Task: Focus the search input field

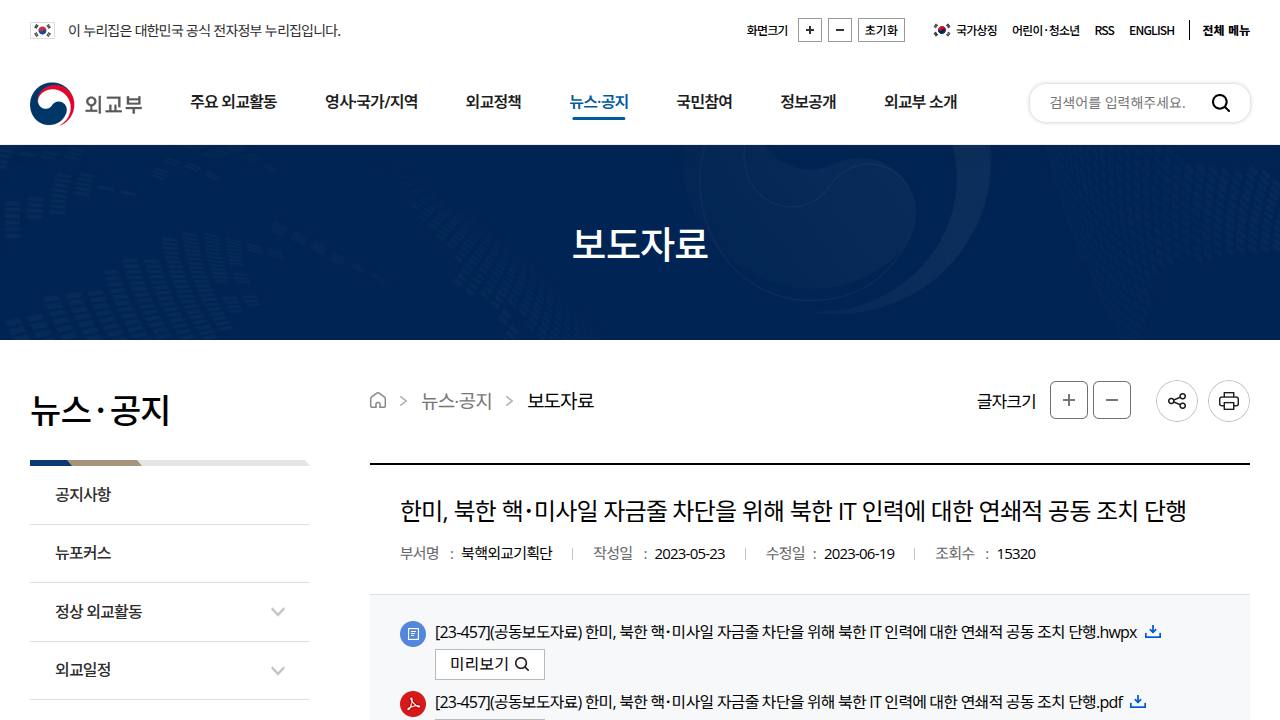Action: 1120,103
